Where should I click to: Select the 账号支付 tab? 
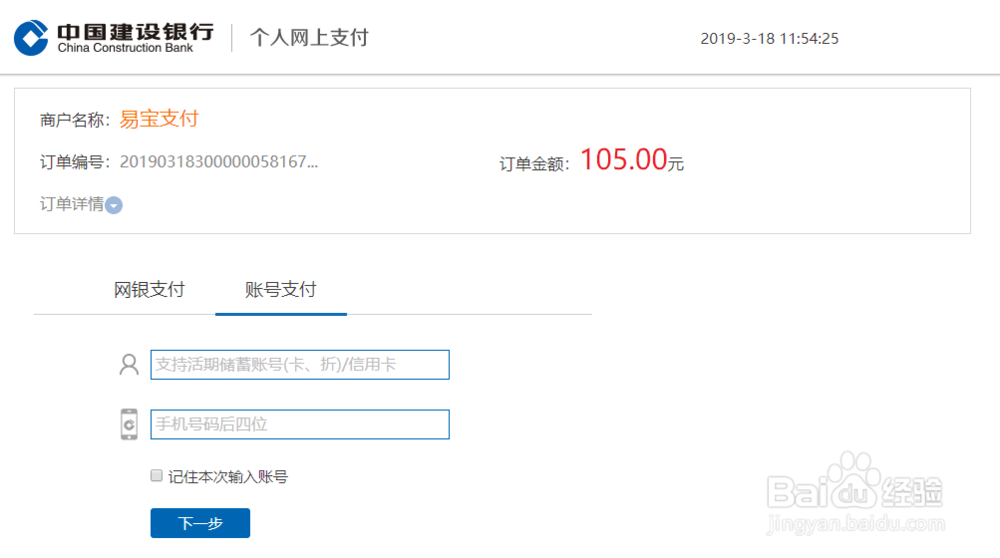(281, 290)
